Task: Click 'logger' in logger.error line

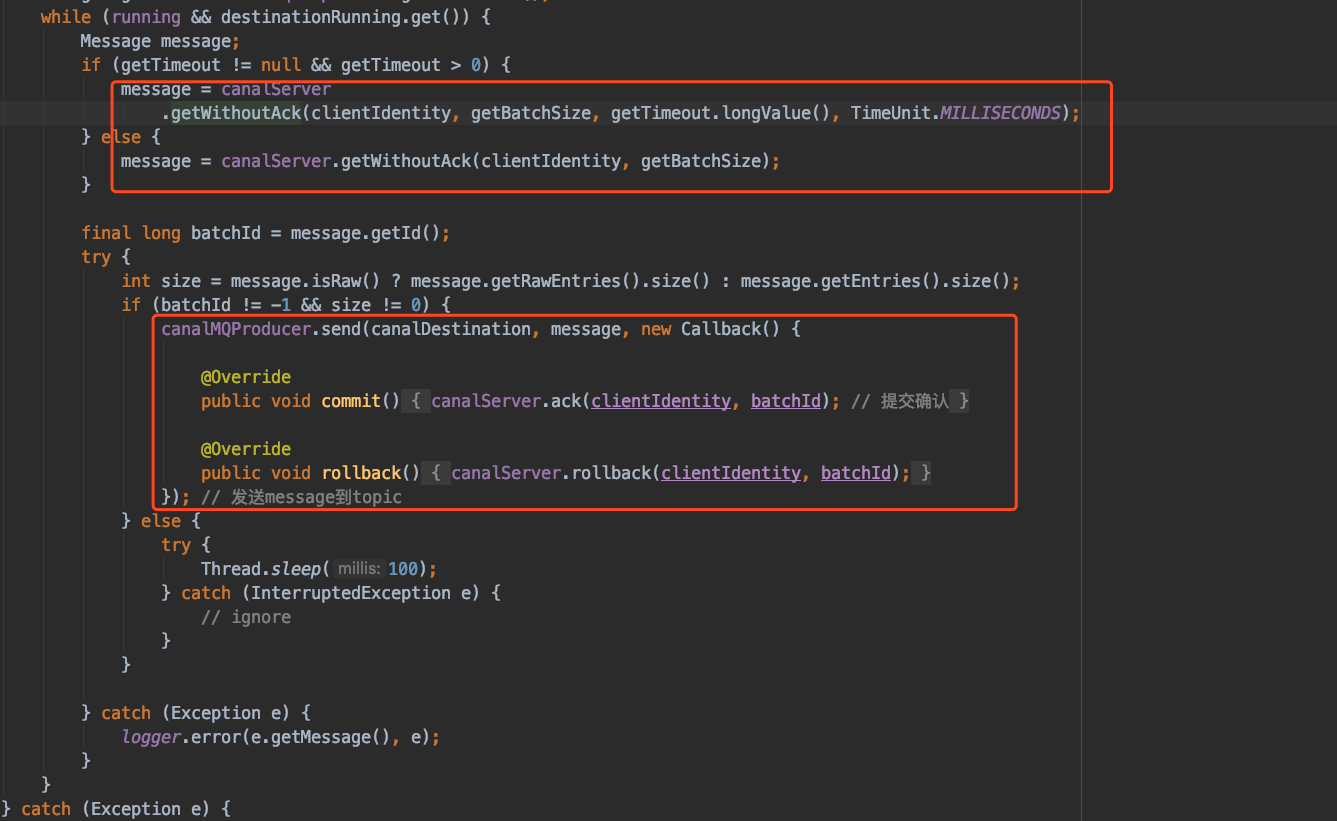Action: point(151,737)
